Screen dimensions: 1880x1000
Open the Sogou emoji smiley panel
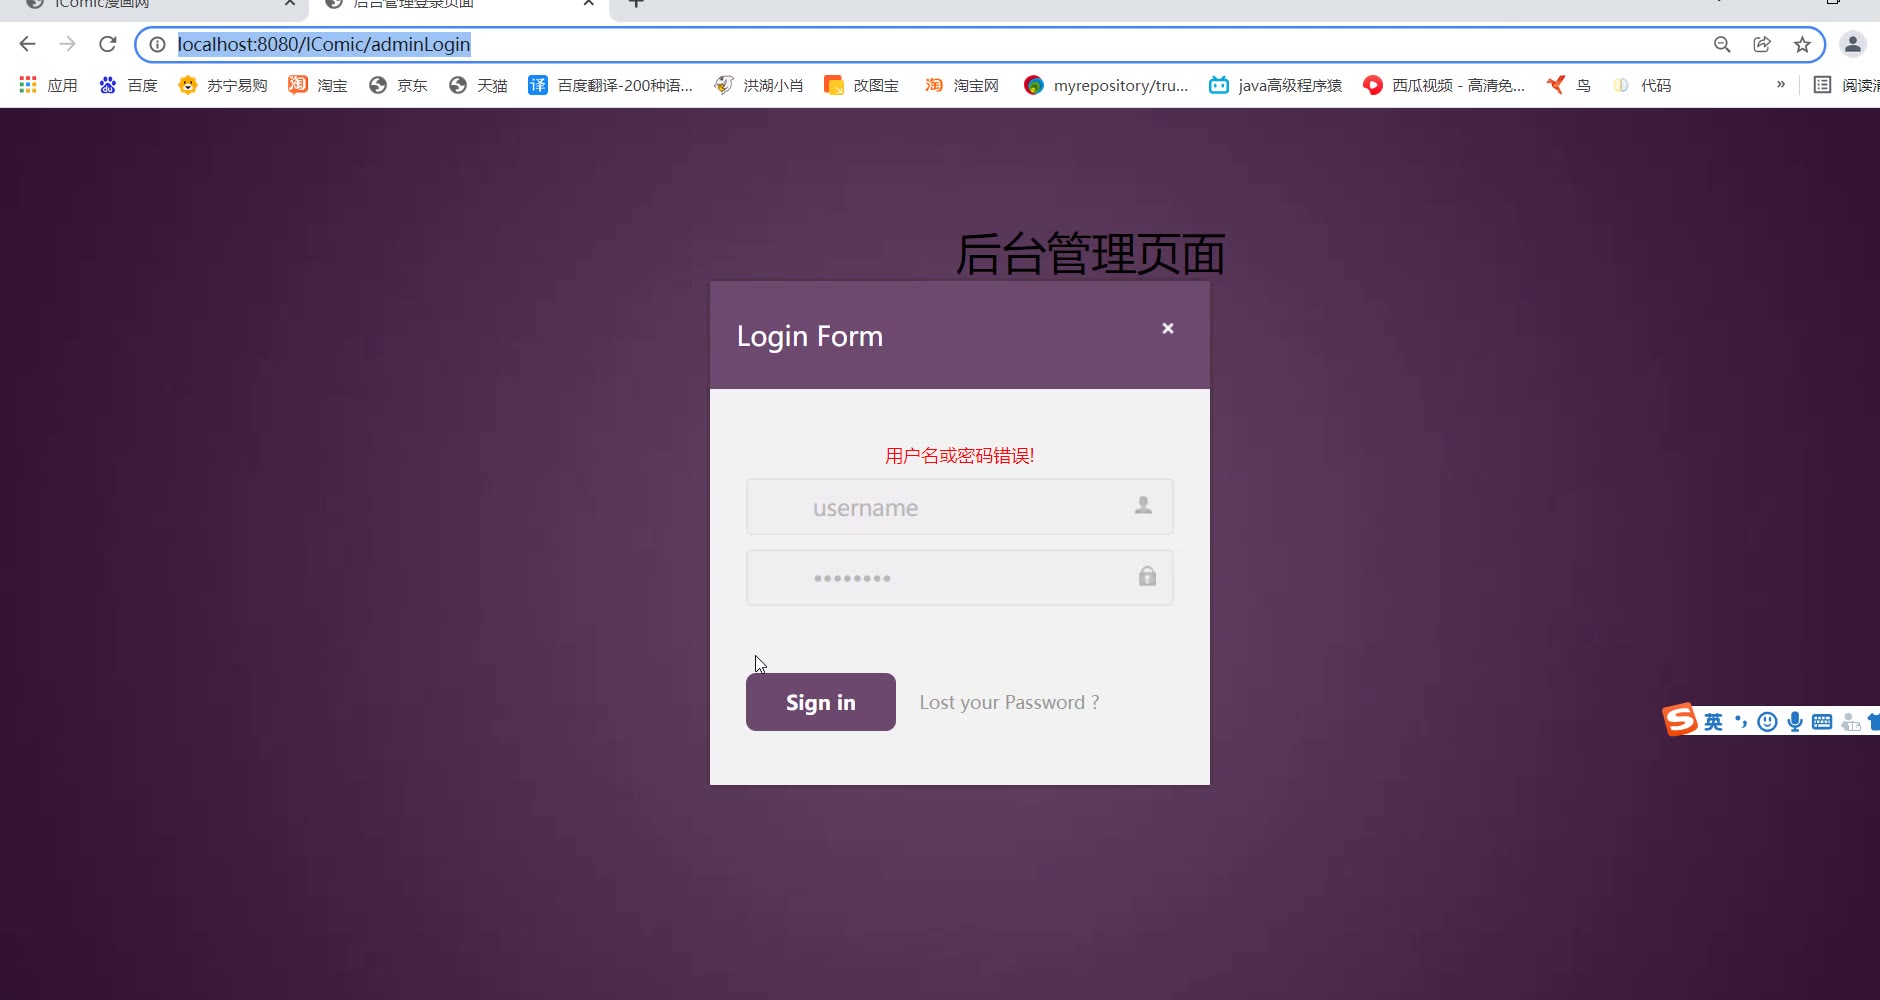pyautogui.click(x=1767, y=722)
